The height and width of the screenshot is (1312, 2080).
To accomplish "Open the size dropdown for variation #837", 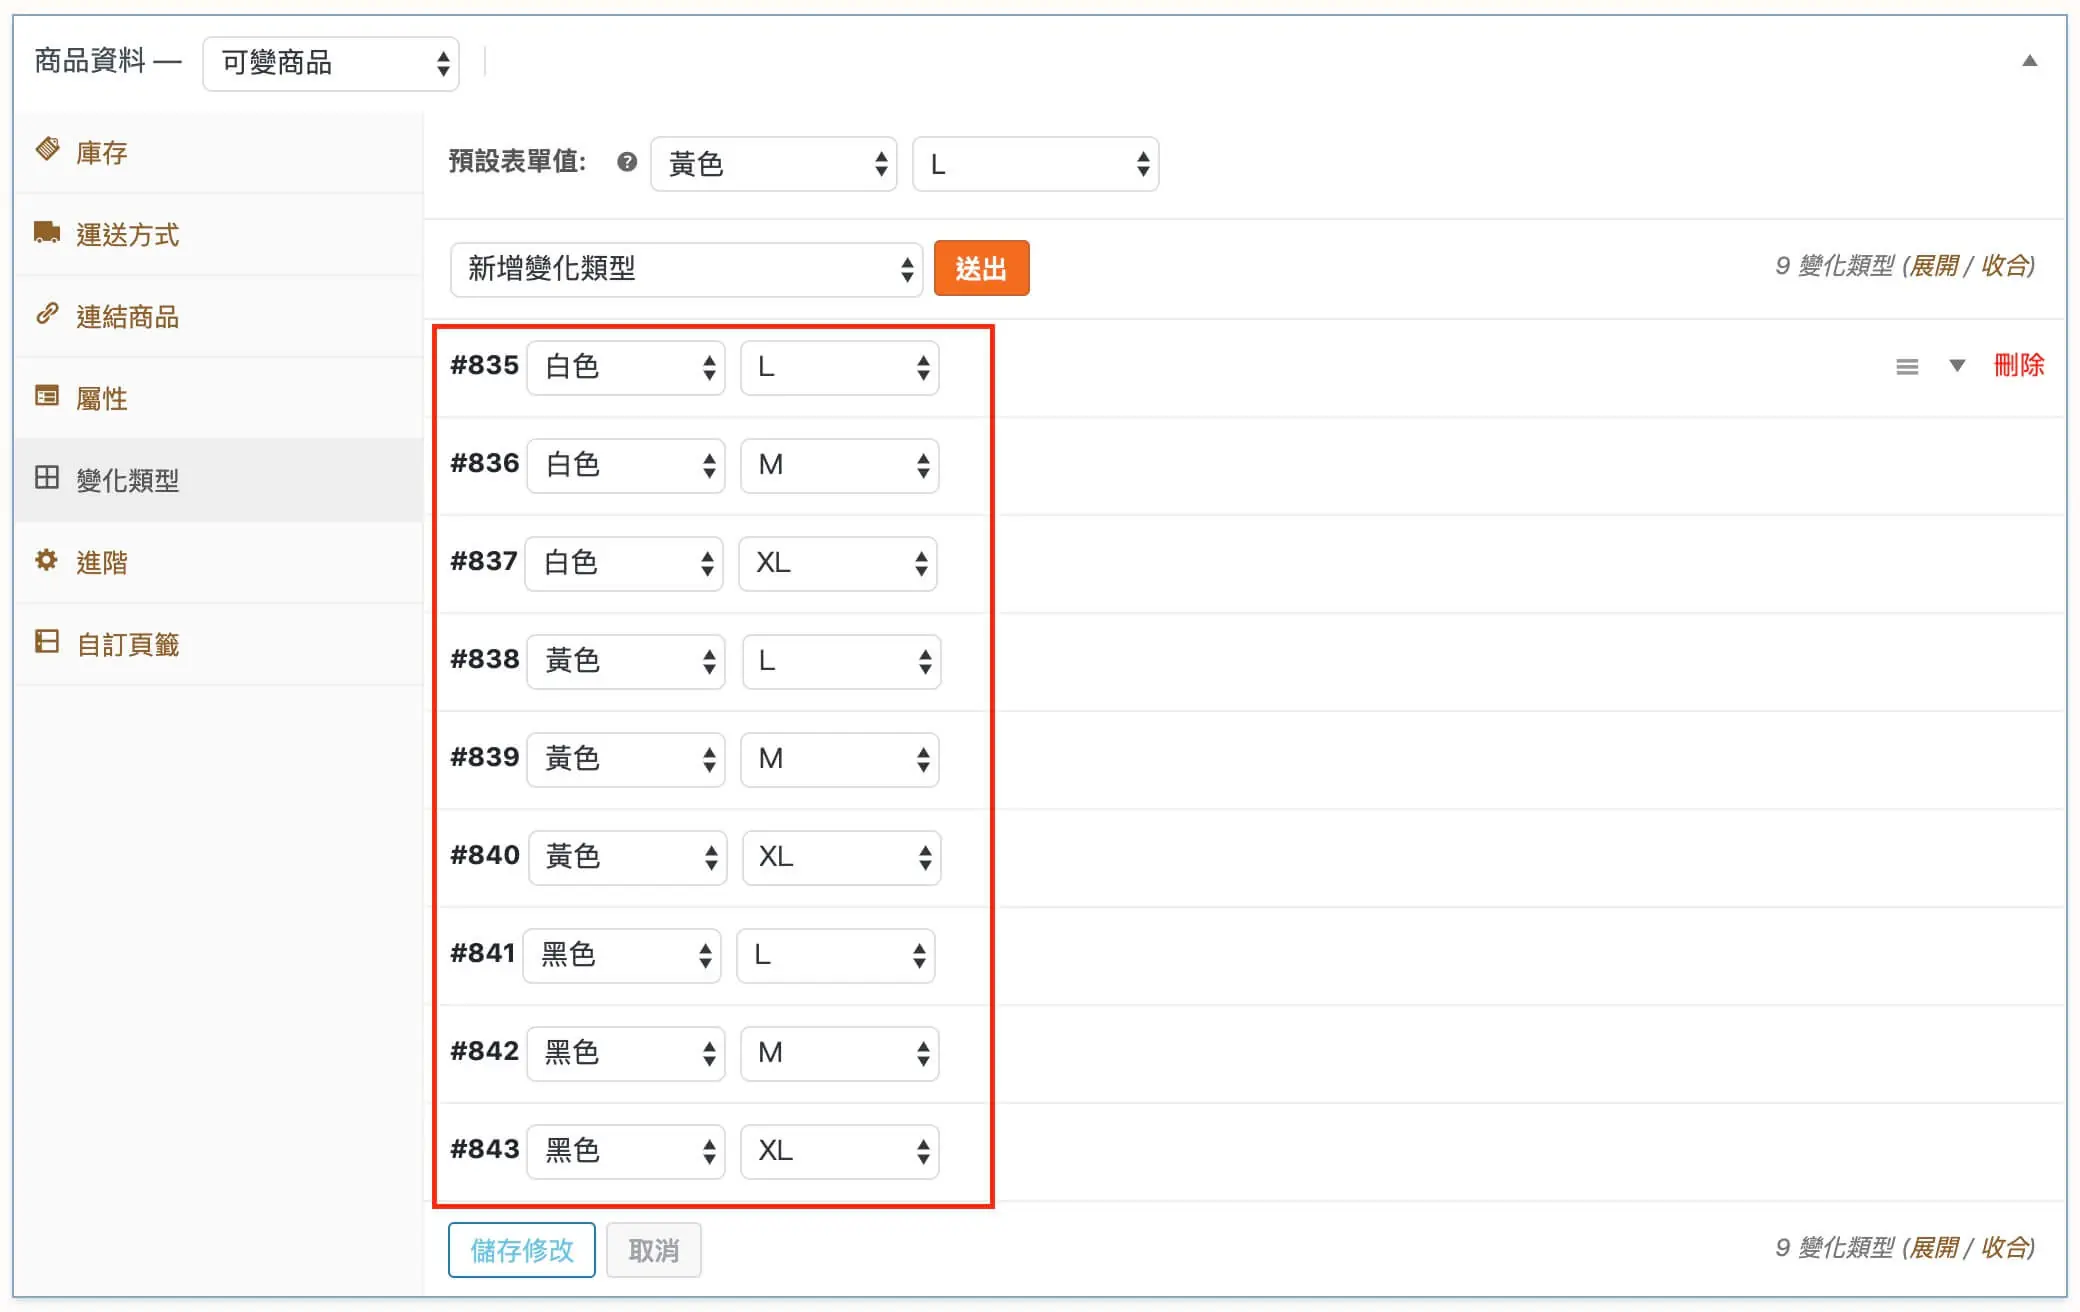I will [x=838, y=563].
